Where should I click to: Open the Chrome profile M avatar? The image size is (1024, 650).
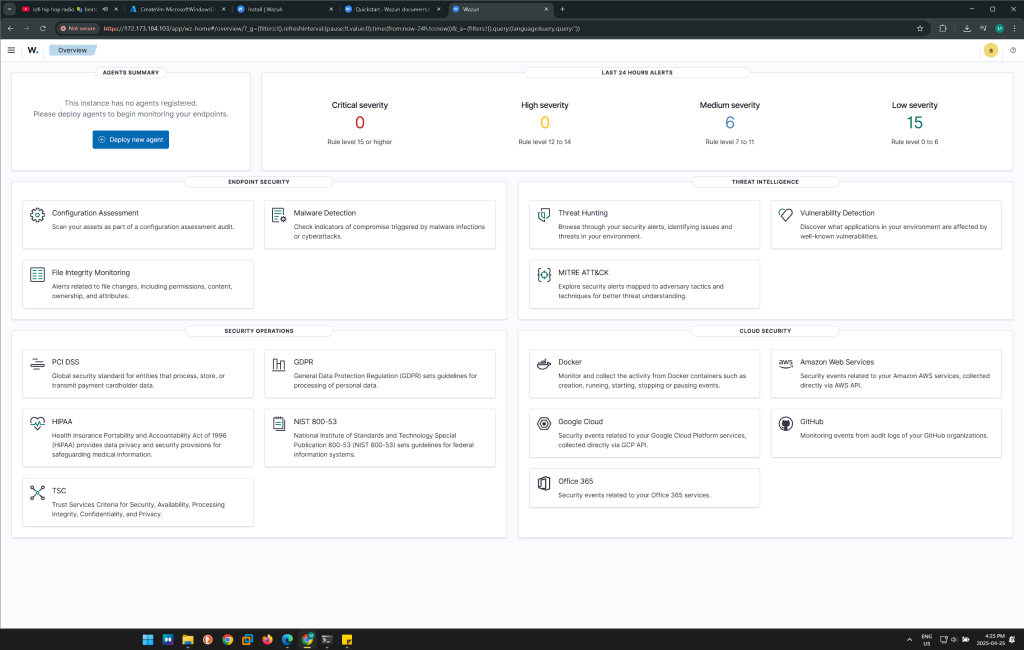click(999, 28)
